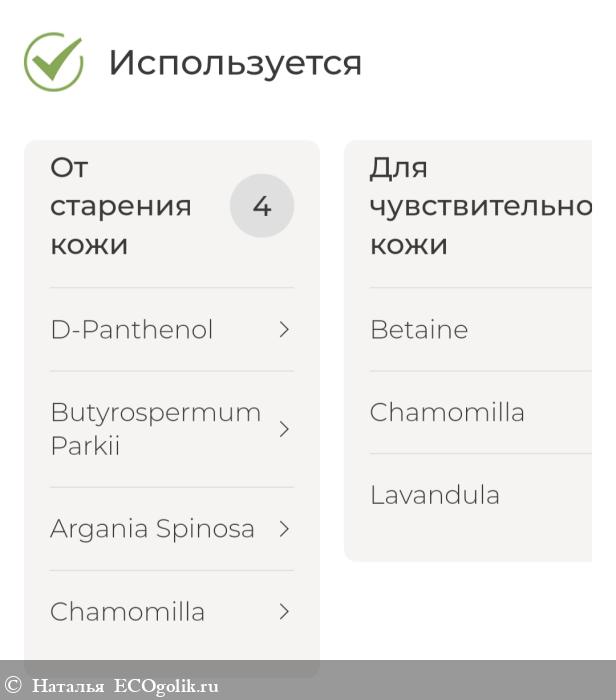Open Chamomilla under Для чувствительной кожи
Image resolution: width=616 pixels, height=700 pixels.
click(447, 412)
